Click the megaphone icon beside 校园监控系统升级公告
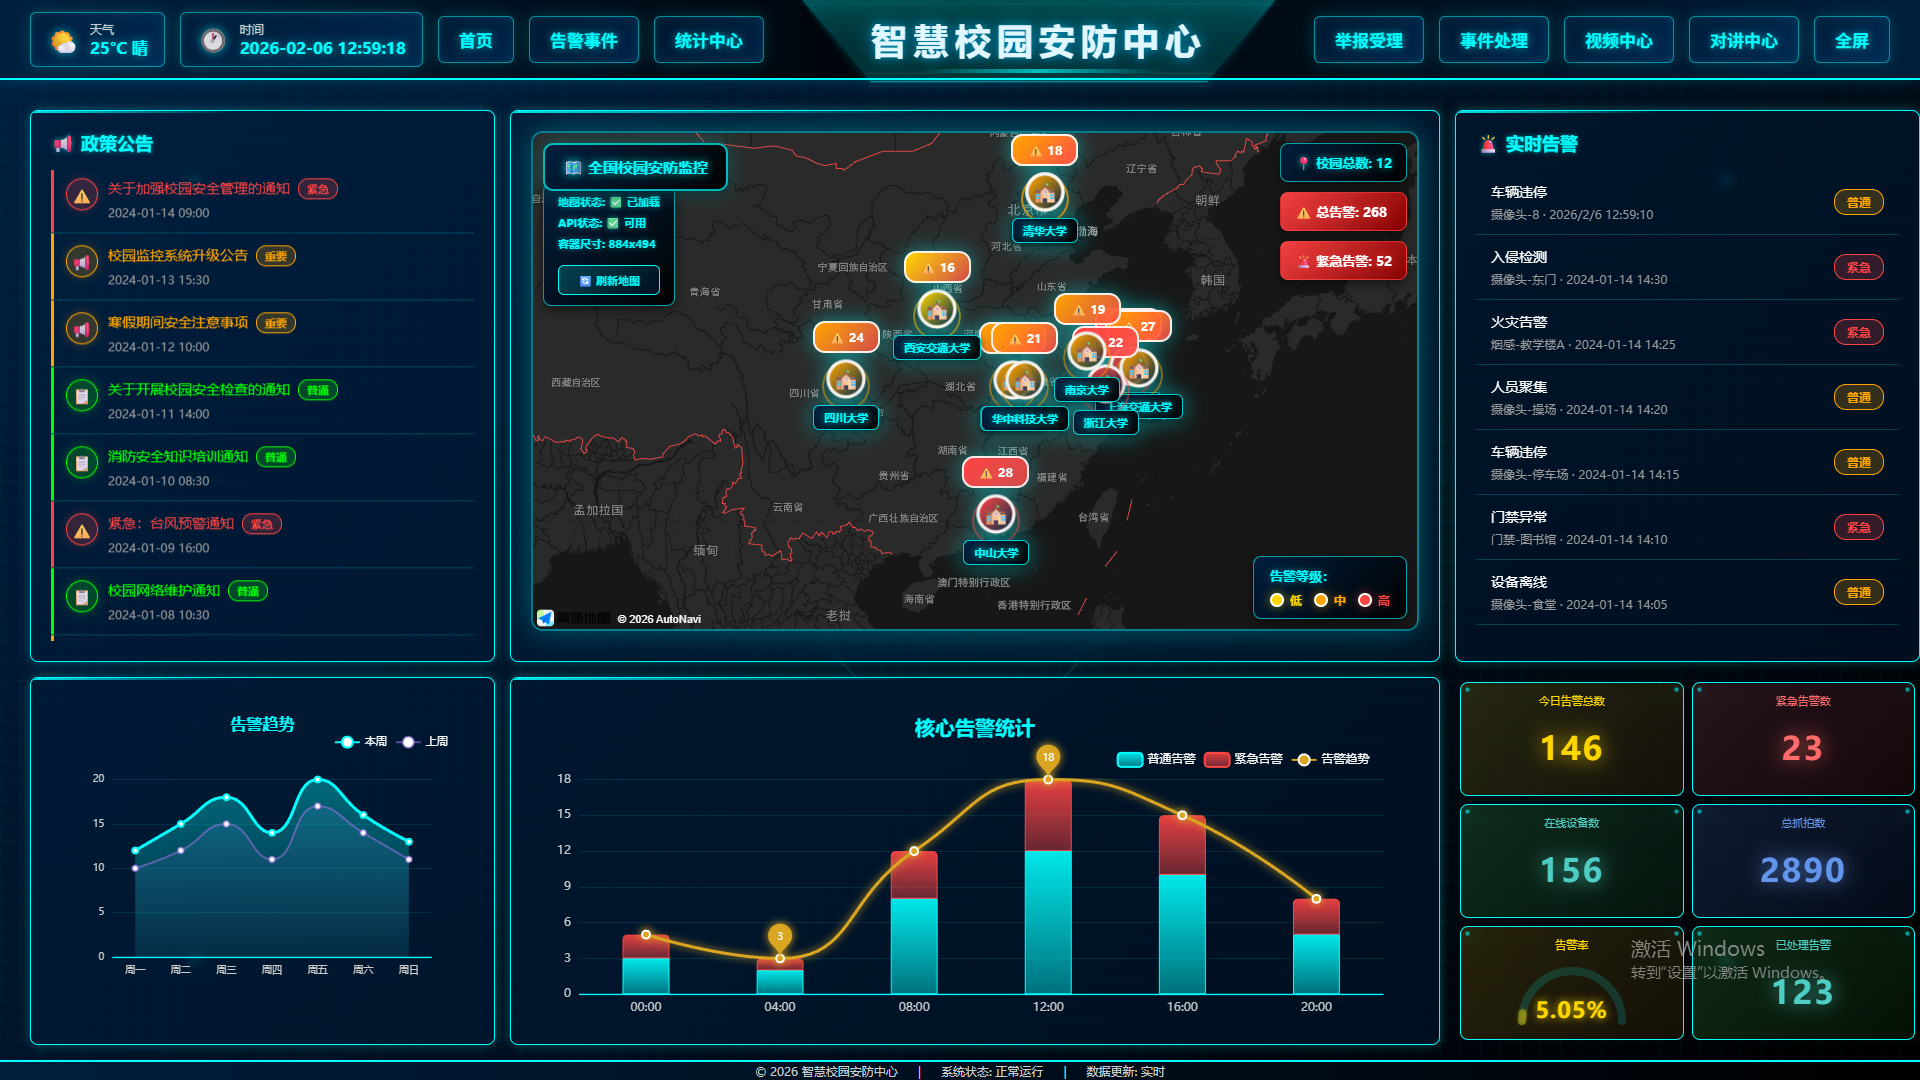1920x1080 pixels. [82, 262]
